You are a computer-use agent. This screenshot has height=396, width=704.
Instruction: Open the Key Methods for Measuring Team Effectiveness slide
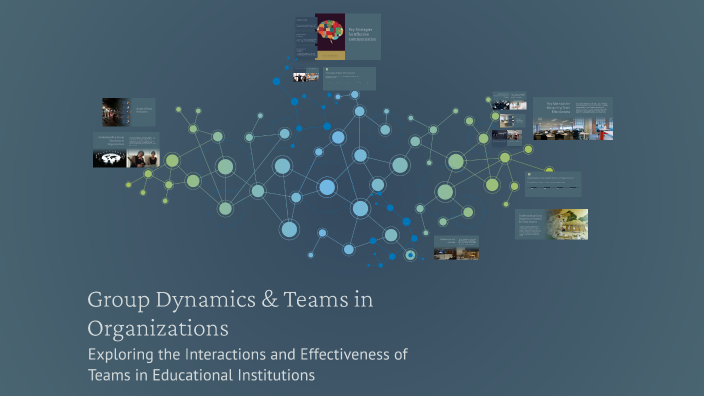tap(573, 119)
